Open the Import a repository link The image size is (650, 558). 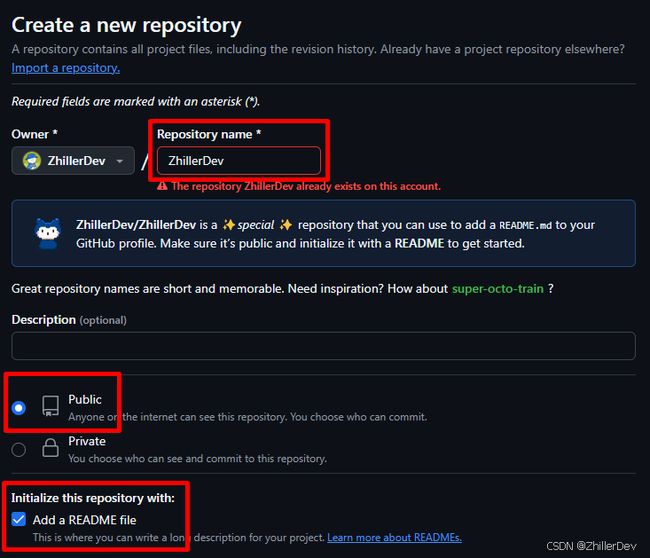65,68
